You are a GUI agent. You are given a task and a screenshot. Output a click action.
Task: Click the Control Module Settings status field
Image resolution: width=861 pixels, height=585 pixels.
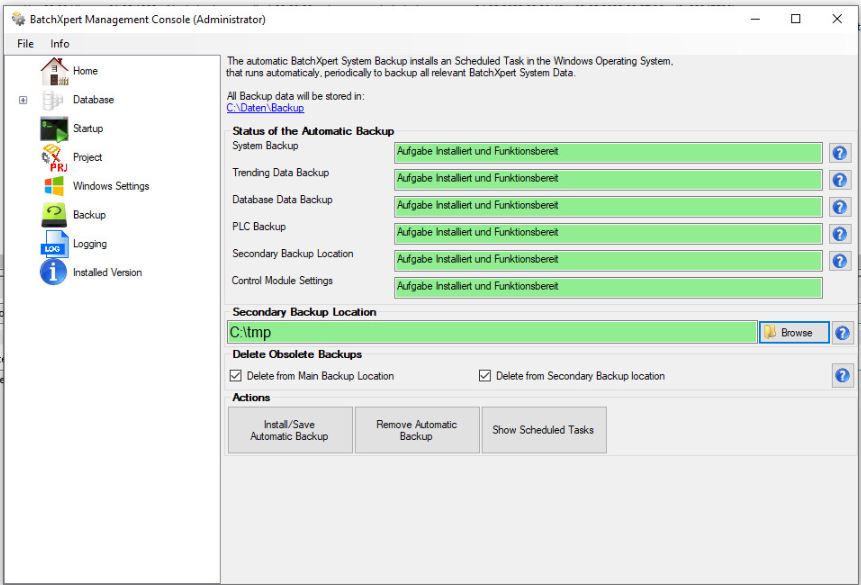point(608,287)
